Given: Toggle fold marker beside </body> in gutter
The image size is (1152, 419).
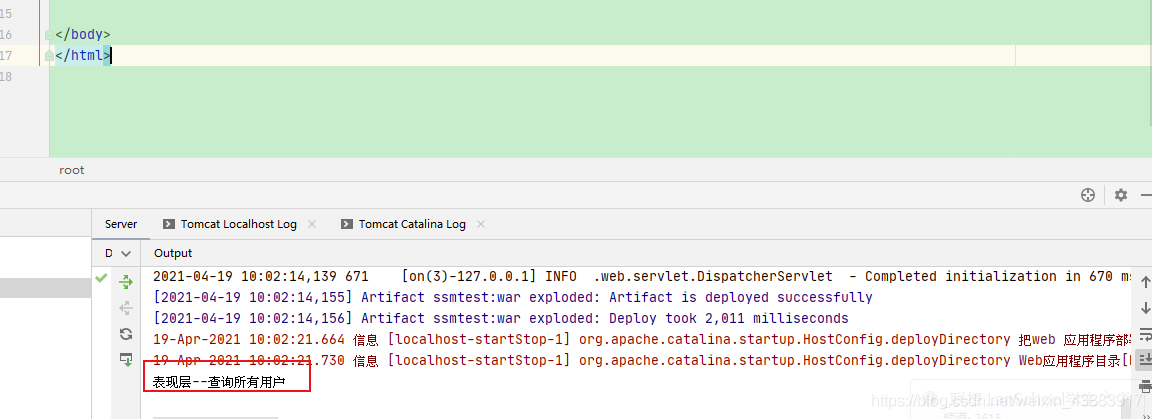Looking at the screenshot, I should tap(49, 35).
